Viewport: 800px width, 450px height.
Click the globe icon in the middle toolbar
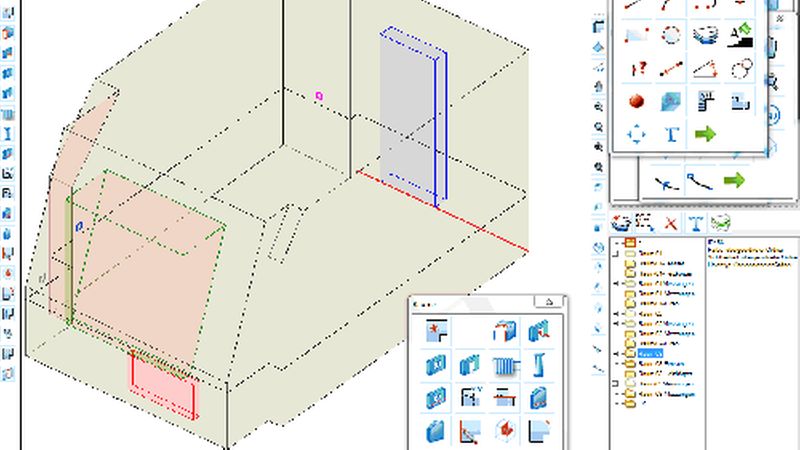pos(598,247)
